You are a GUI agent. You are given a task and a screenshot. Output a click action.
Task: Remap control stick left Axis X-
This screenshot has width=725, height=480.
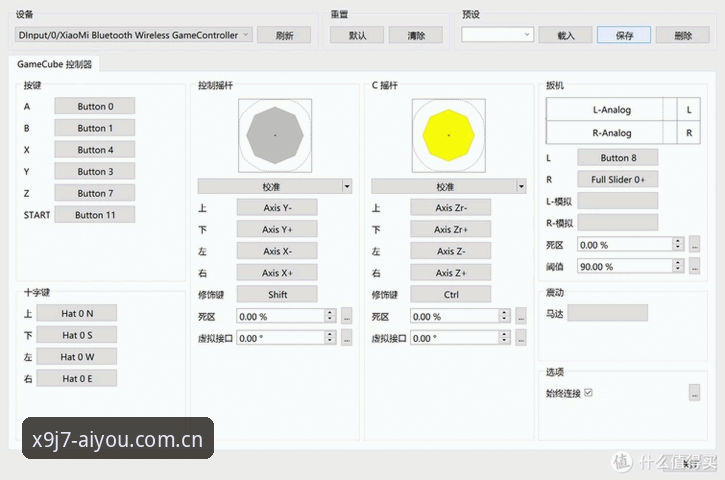pos(277,251)
